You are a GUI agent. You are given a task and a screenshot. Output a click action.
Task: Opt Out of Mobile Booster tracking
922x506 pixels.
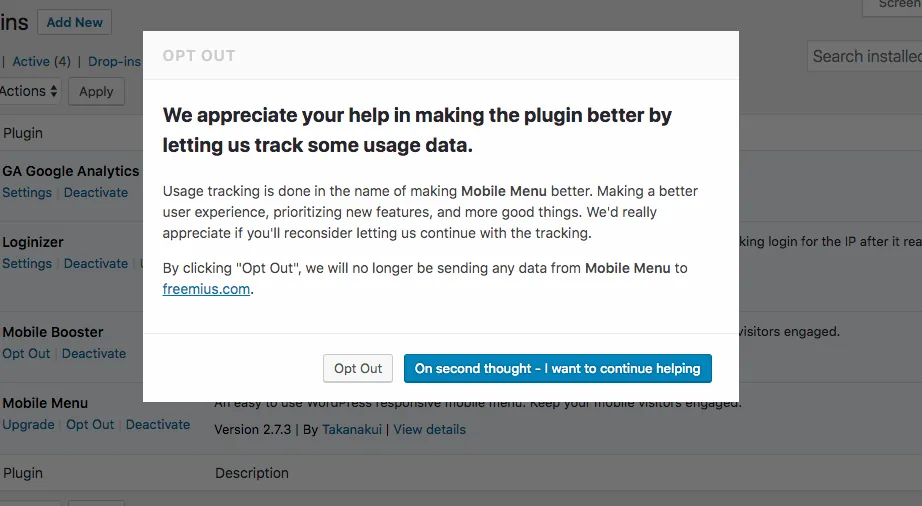point(26,354)
